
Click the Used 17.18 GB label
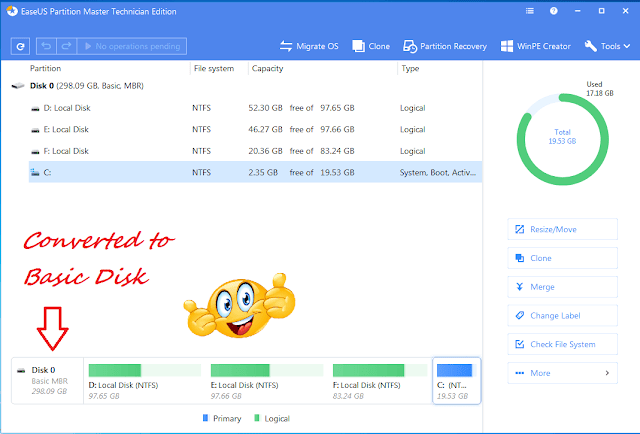600,89
